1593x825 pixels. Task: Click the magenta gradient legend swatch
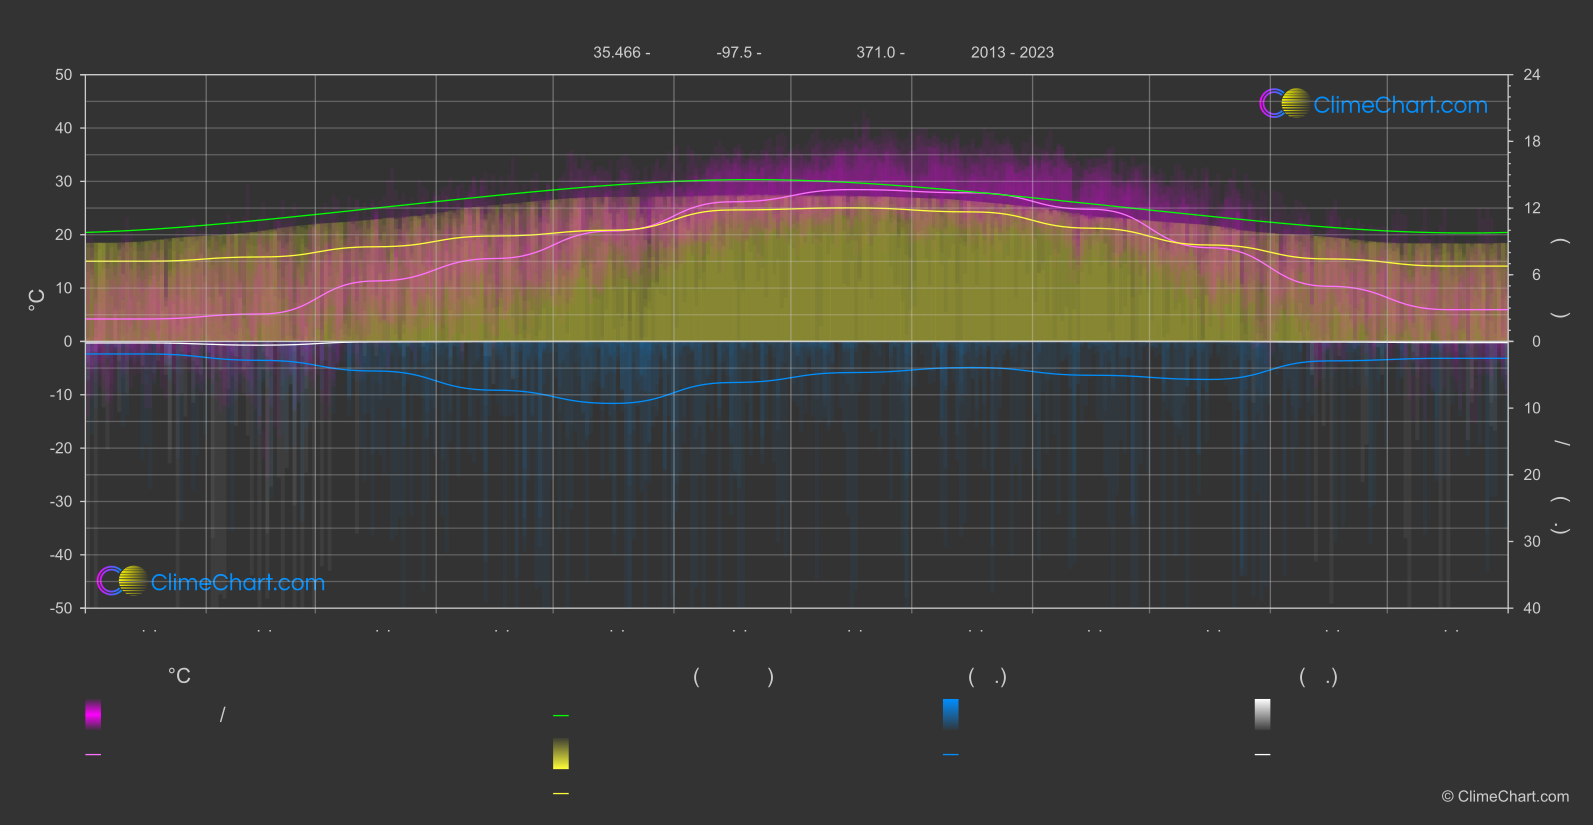pos(93,714)
